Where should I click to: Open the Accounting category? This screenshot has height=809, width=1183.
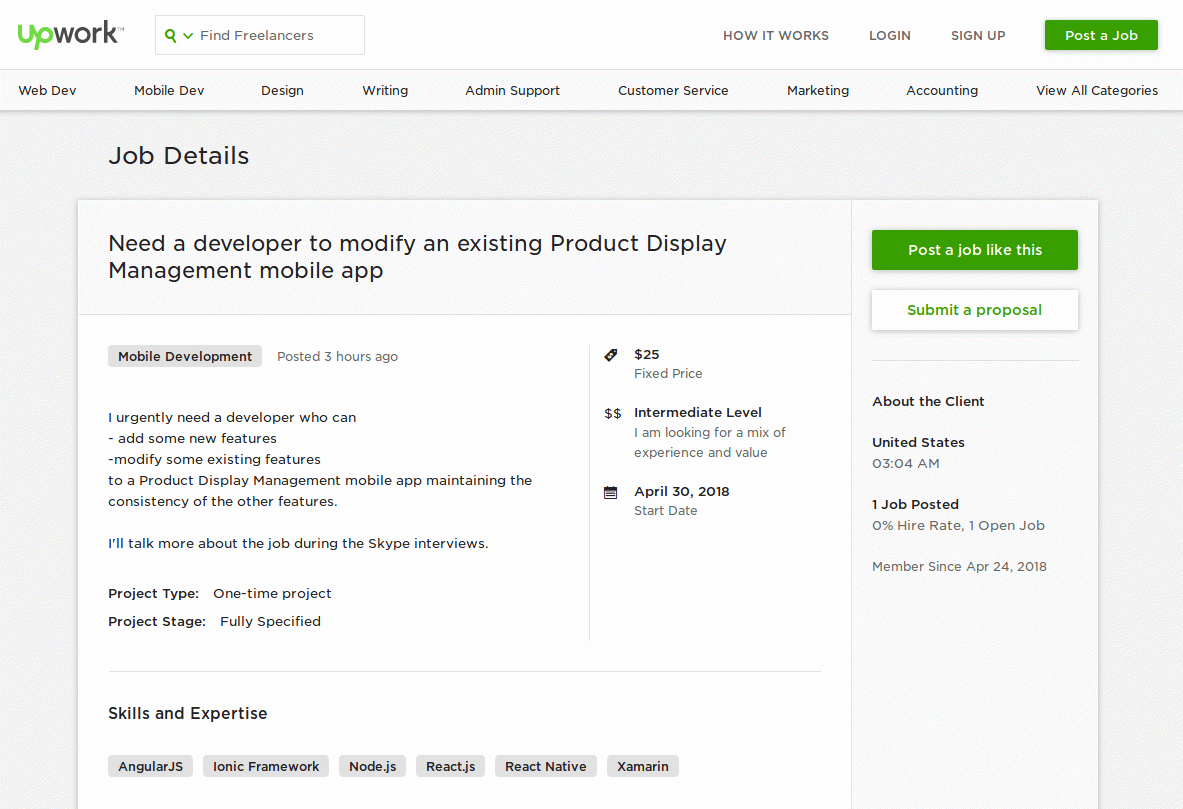(x=942, y=91)
